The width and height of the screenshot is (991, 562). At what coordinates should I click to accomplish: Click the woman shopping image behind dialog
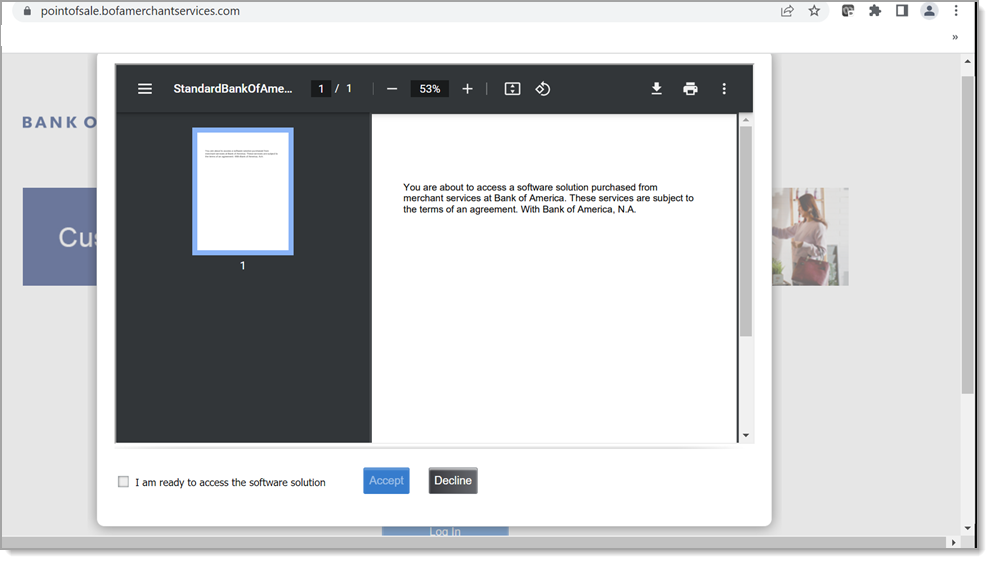[x=810, y=236]
